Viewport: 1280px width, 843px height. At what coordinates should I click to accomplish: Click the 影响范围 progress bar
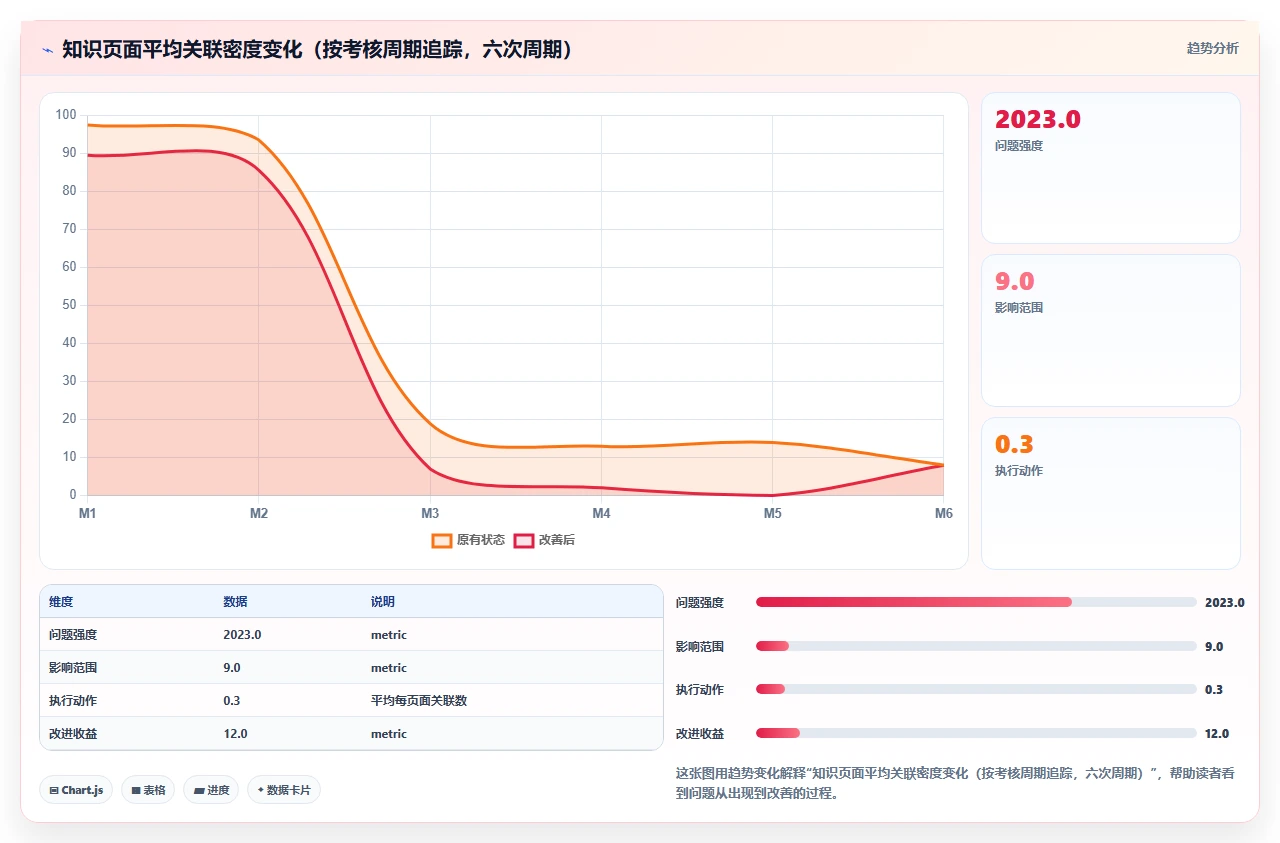976,646
